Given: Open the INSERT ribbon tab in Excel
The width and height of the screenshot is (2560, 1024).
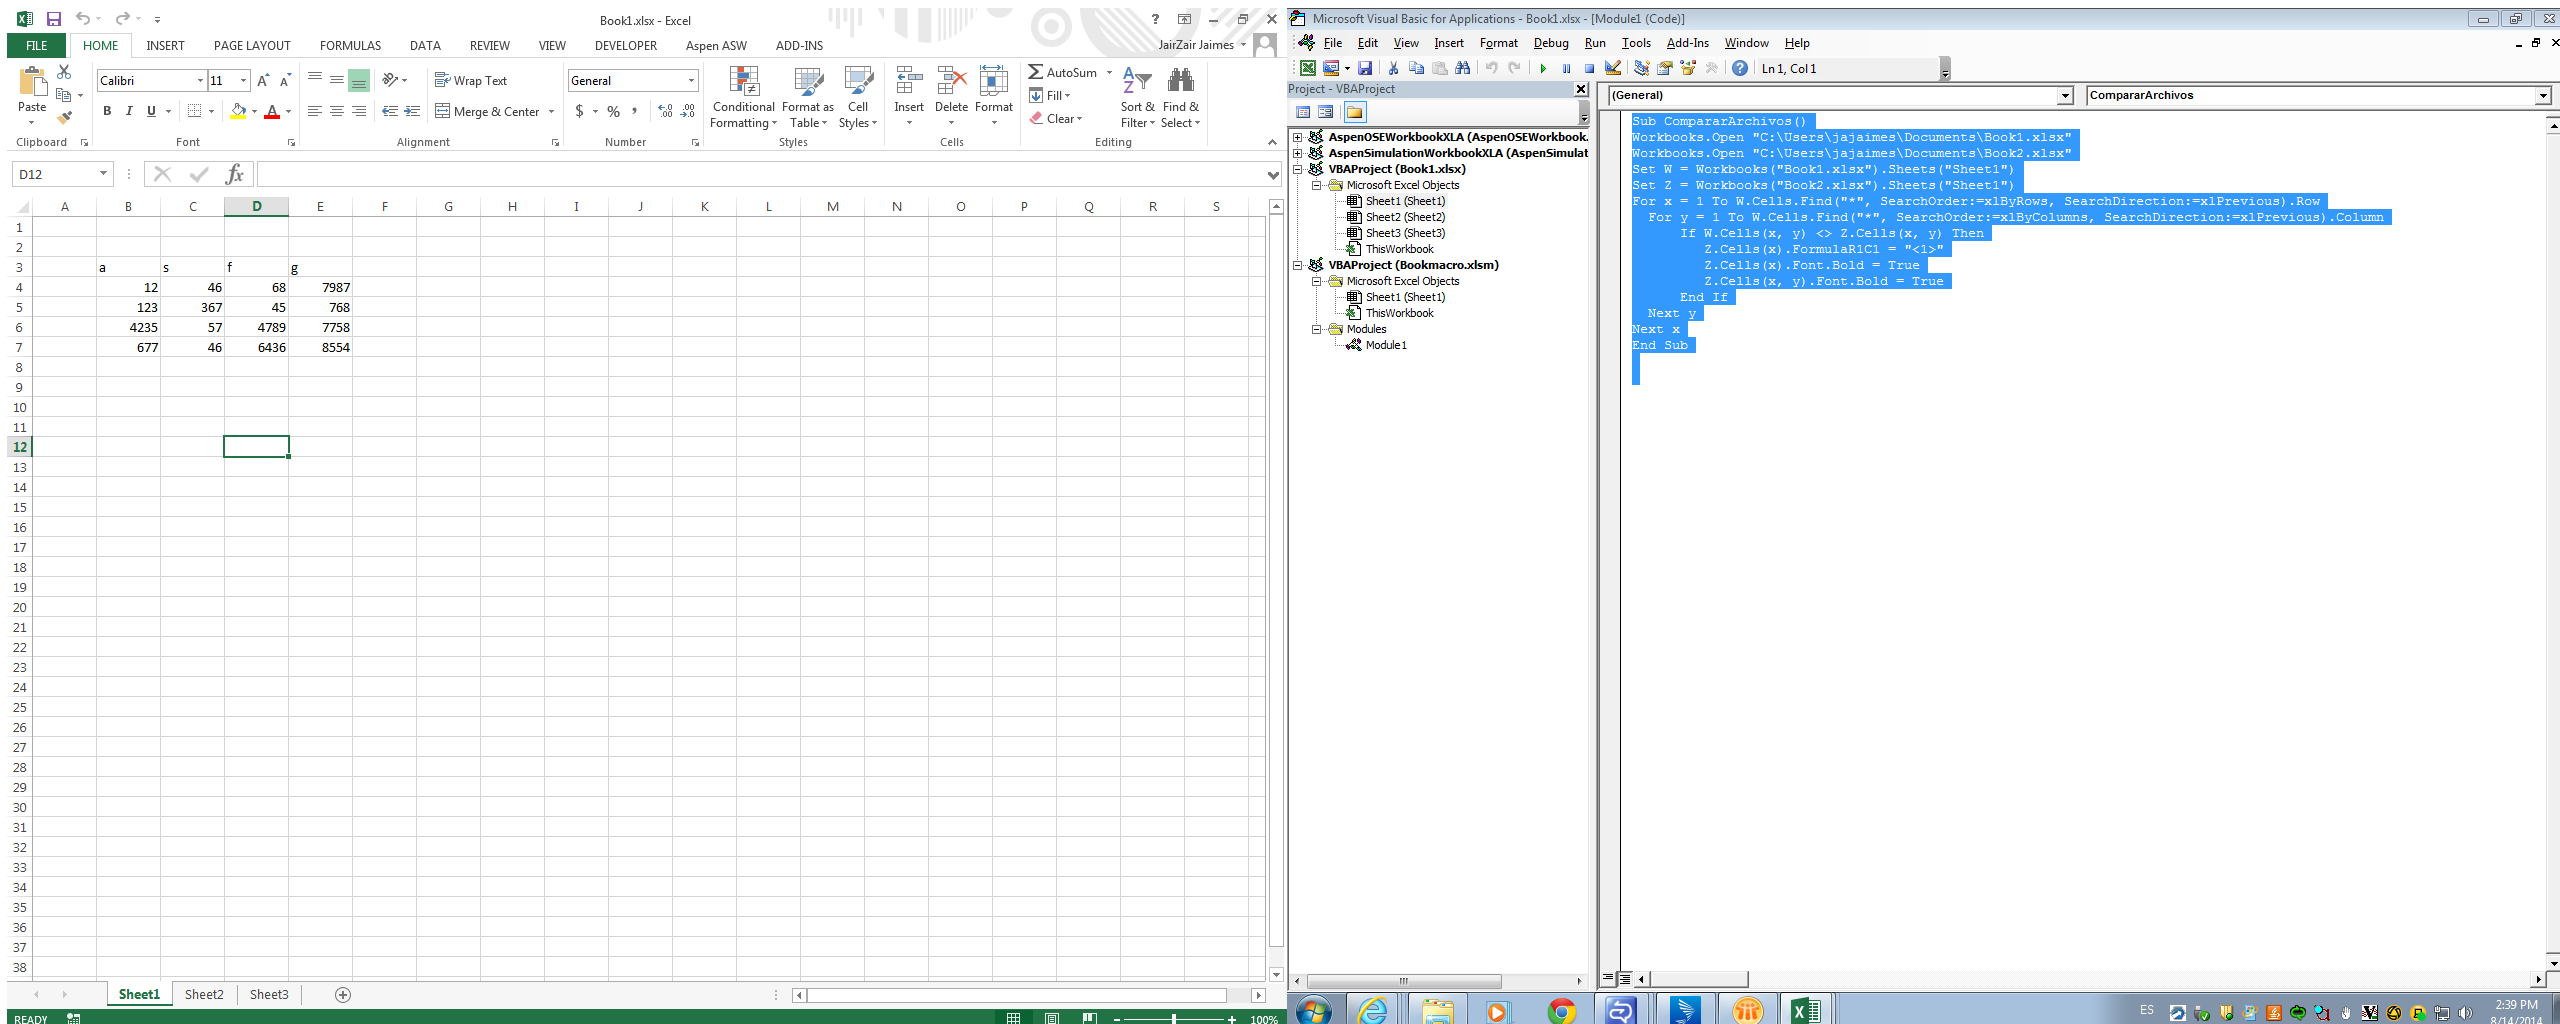Looking at the screenshot, I should 165,45.
